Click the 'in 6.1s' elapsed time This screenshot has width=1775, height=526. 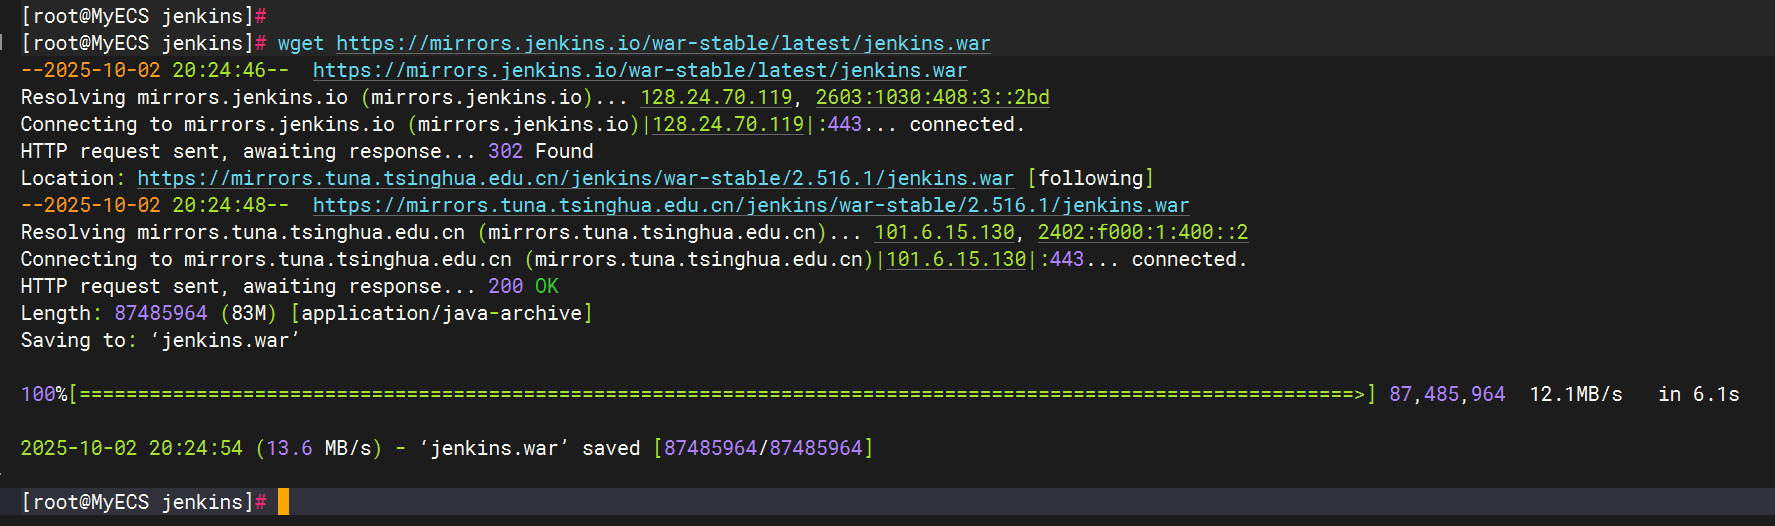click(x=1699, y=394)
